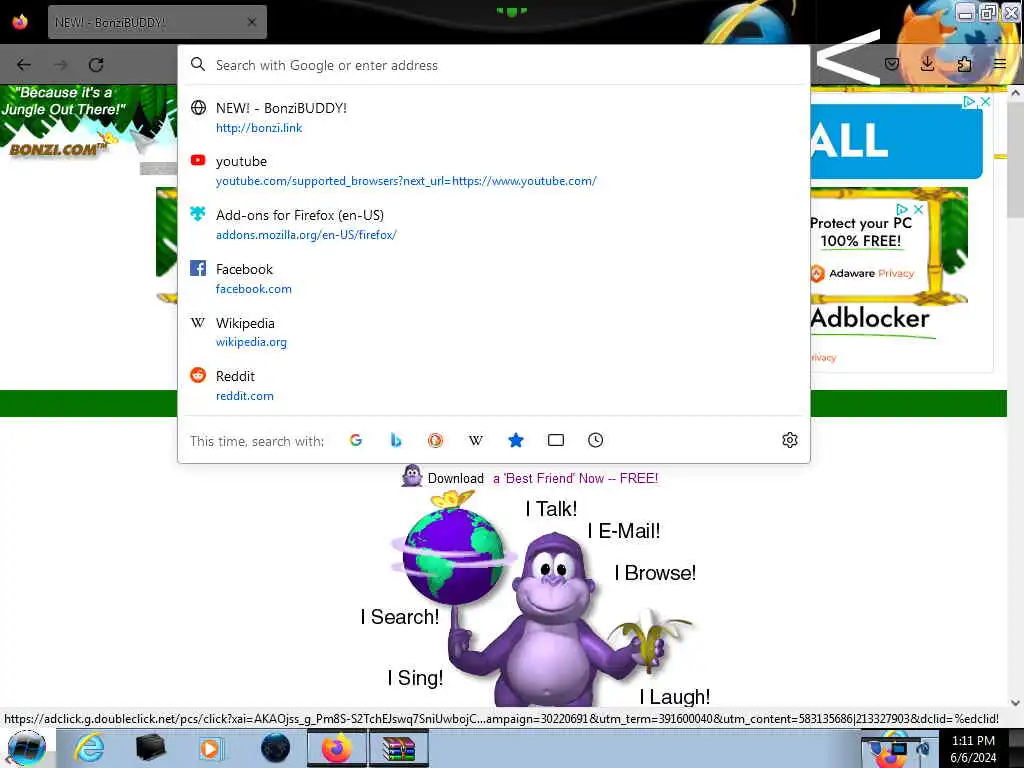Open the Windows Start button
Image resolution: width=1024 pixels, height=768 pixels.
point(27,748)
